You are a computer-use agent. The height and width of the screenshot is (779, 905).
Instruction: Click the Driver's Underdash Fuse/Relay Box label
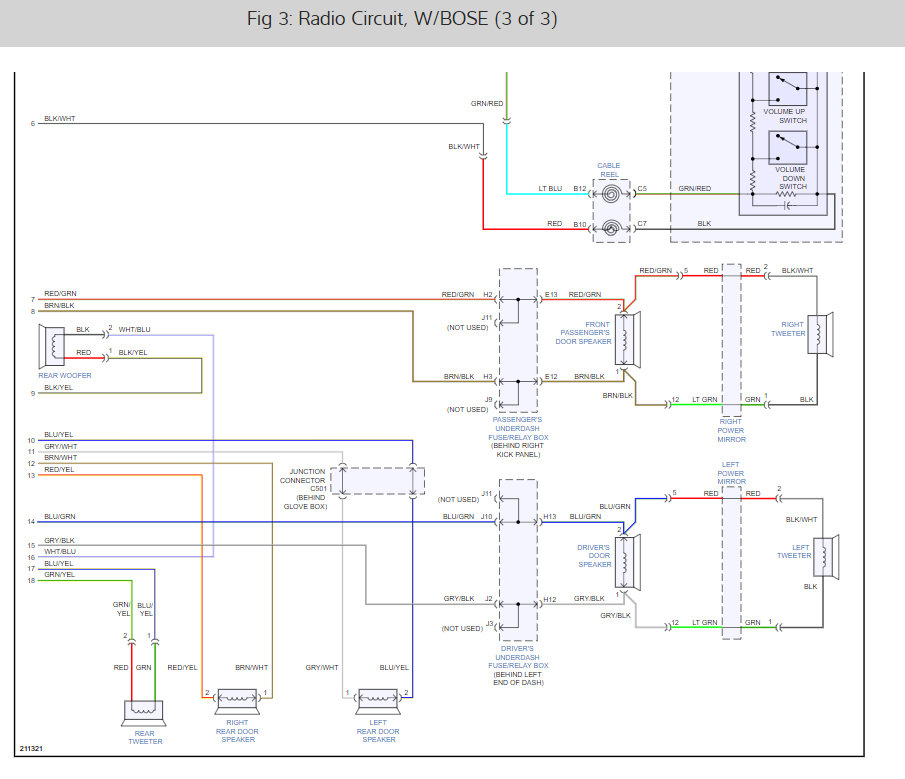pos(518,665)
